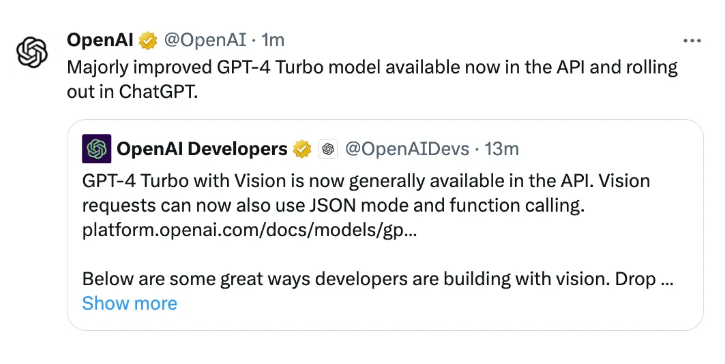
Task: Click OpenAI Developers' gold verified badge
Action: click(302, 149)
